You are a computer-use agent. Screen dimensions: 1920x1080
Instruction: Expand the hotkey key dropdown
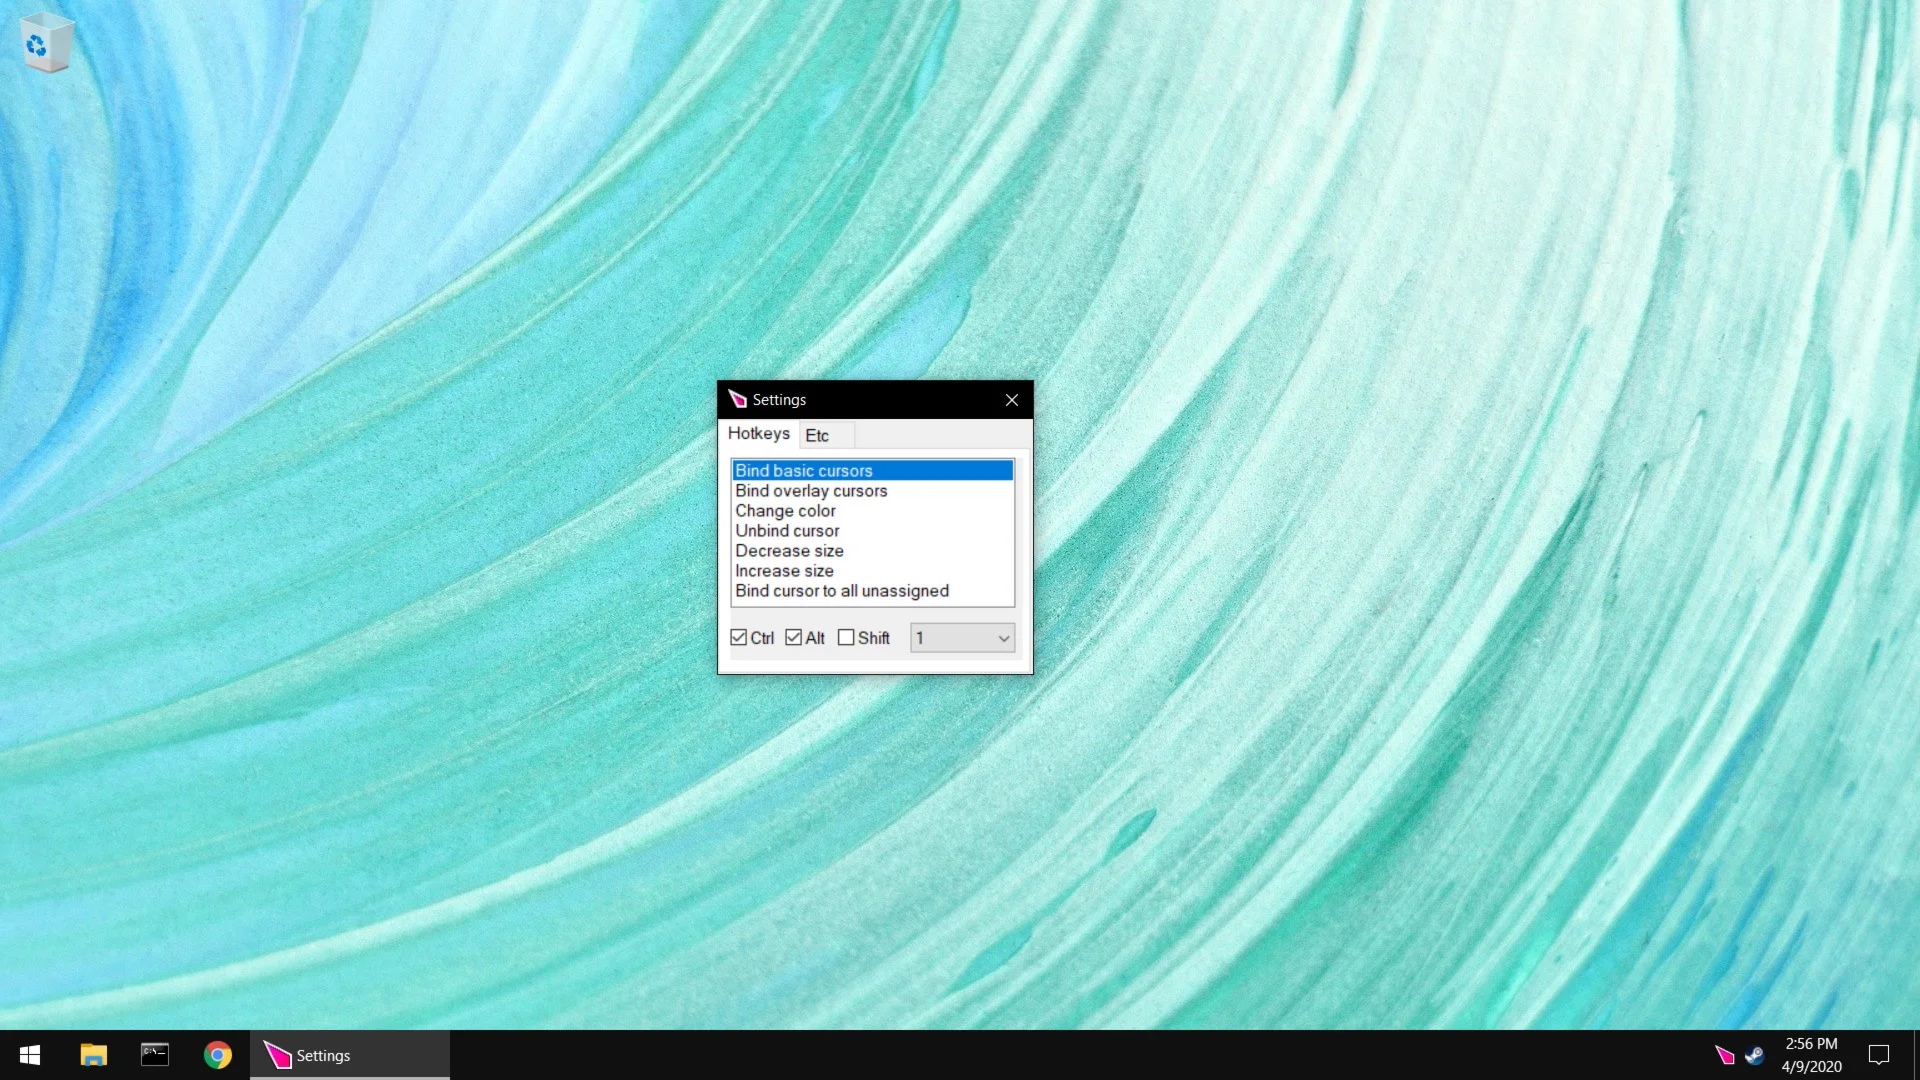coord(1003,638)
